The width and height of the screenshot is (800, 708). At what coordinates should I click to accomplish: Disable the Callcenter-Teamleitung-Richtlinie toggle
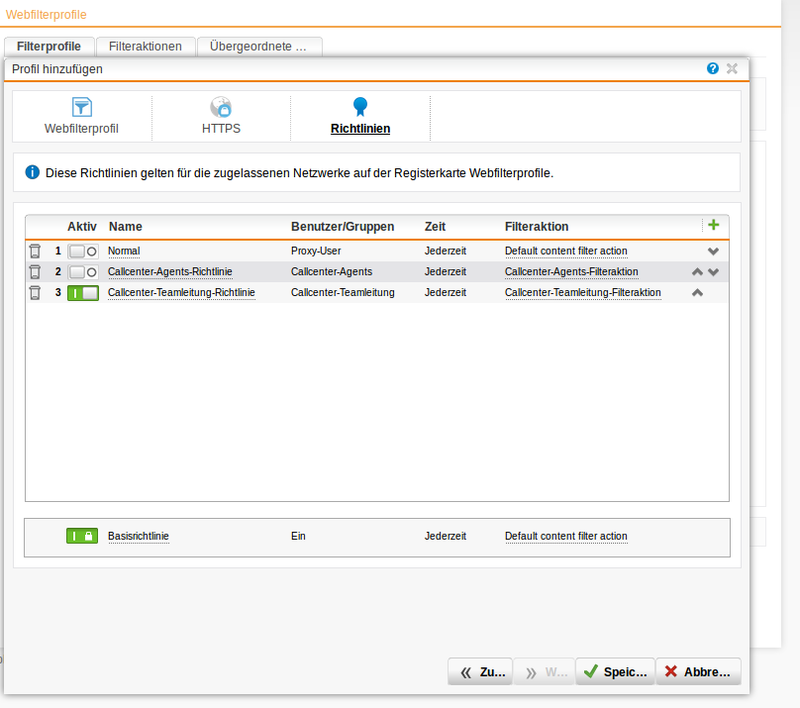(x=82, y=292)
